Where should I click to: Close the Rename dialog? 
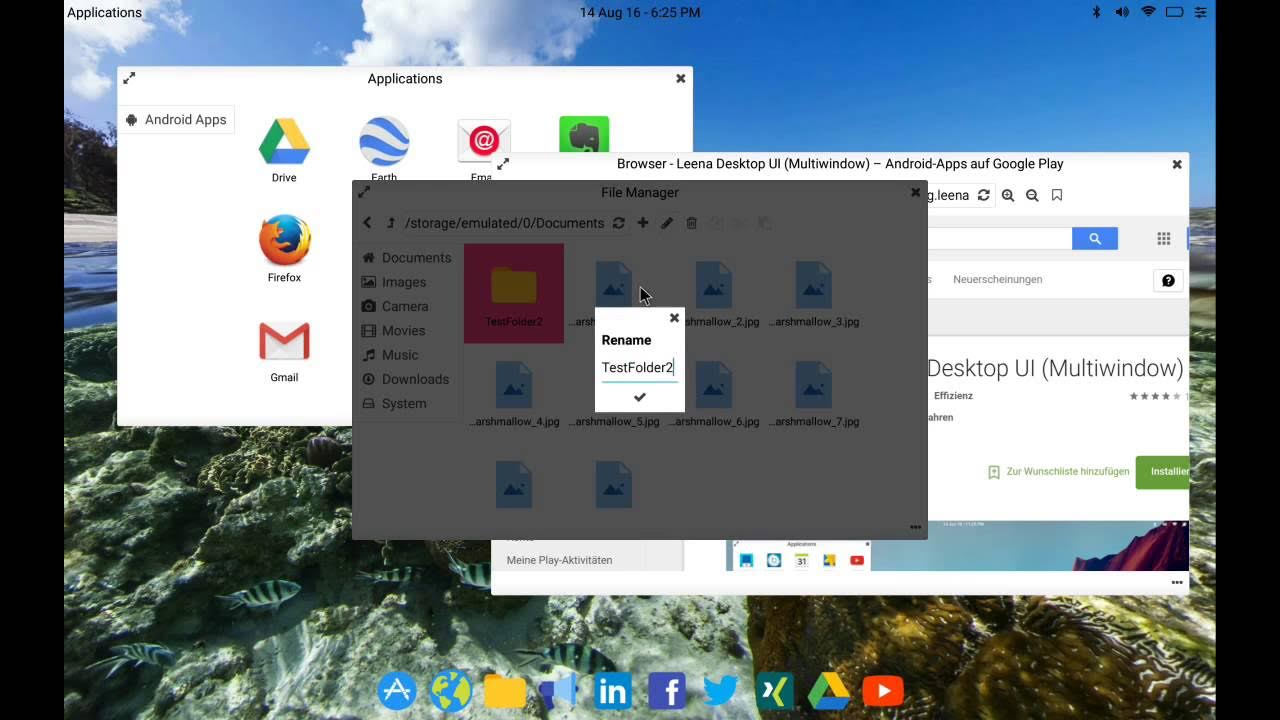click(674, 318)
